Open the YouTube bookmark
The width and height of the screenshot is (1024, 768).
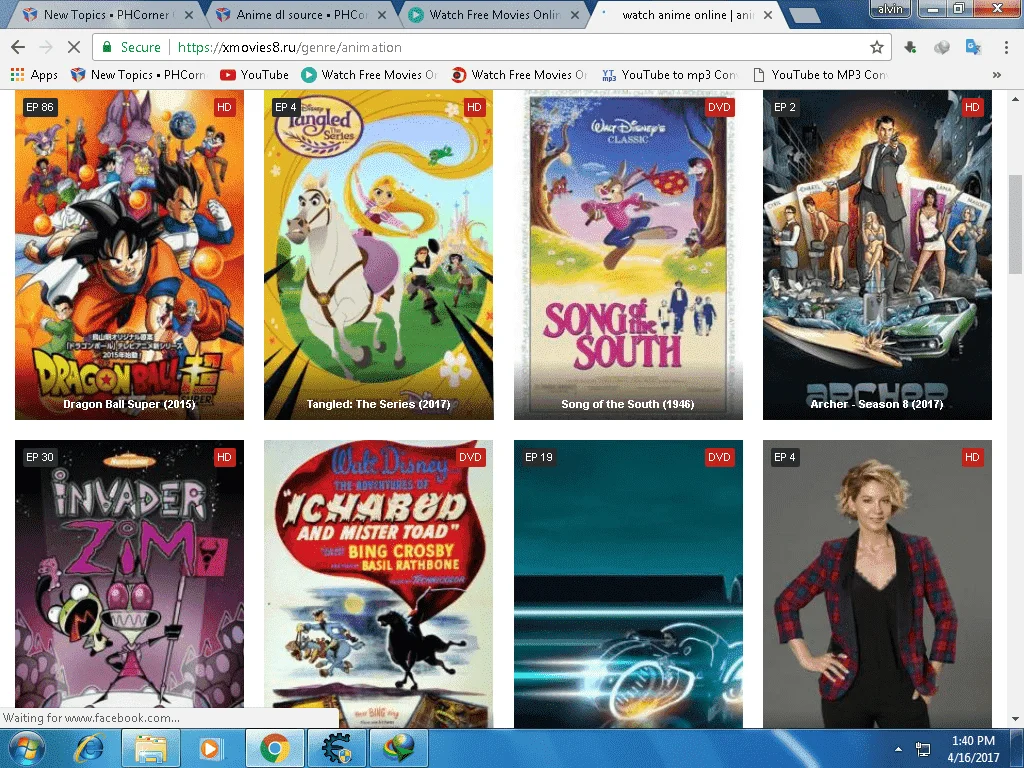pos(255,74)
